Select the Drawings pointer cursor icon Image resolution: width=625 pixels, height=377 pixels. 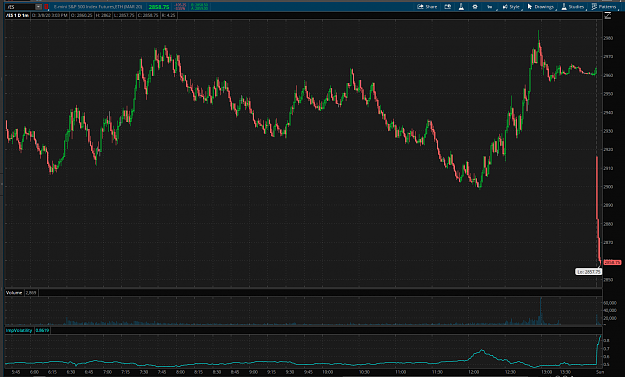(530, 7)
